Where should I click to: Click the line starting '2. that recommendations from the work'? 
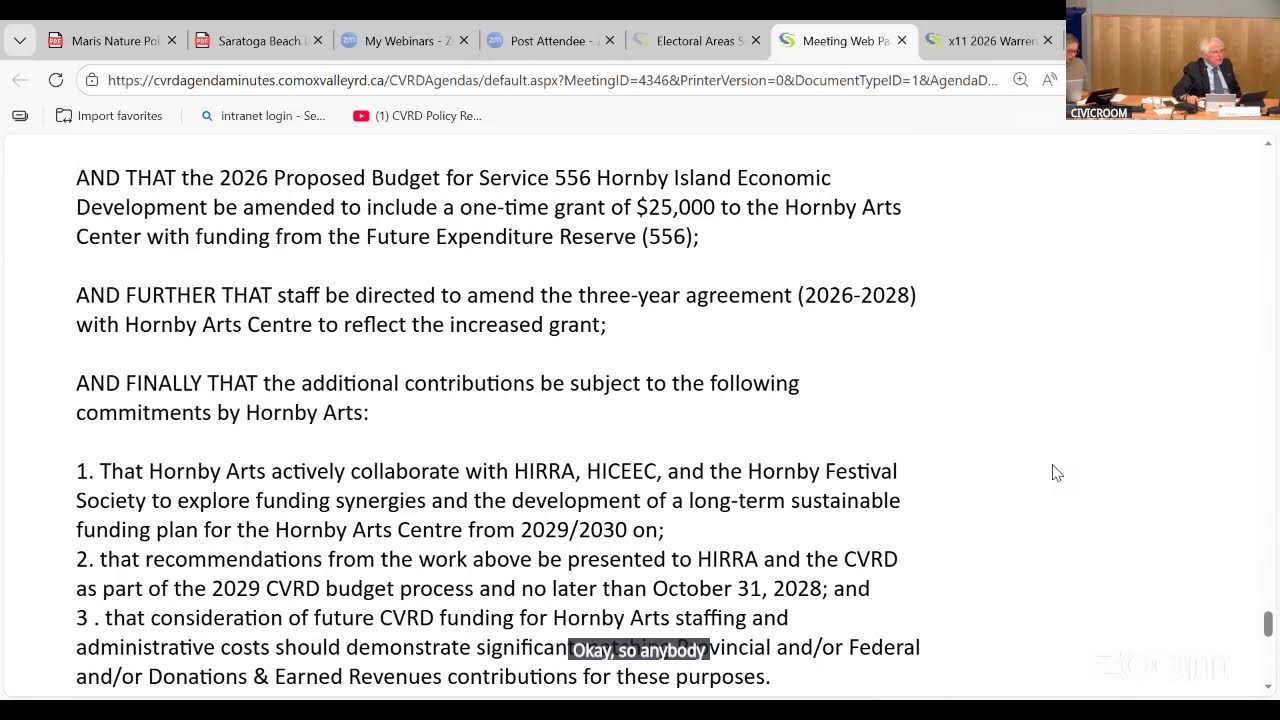(486, 559)
